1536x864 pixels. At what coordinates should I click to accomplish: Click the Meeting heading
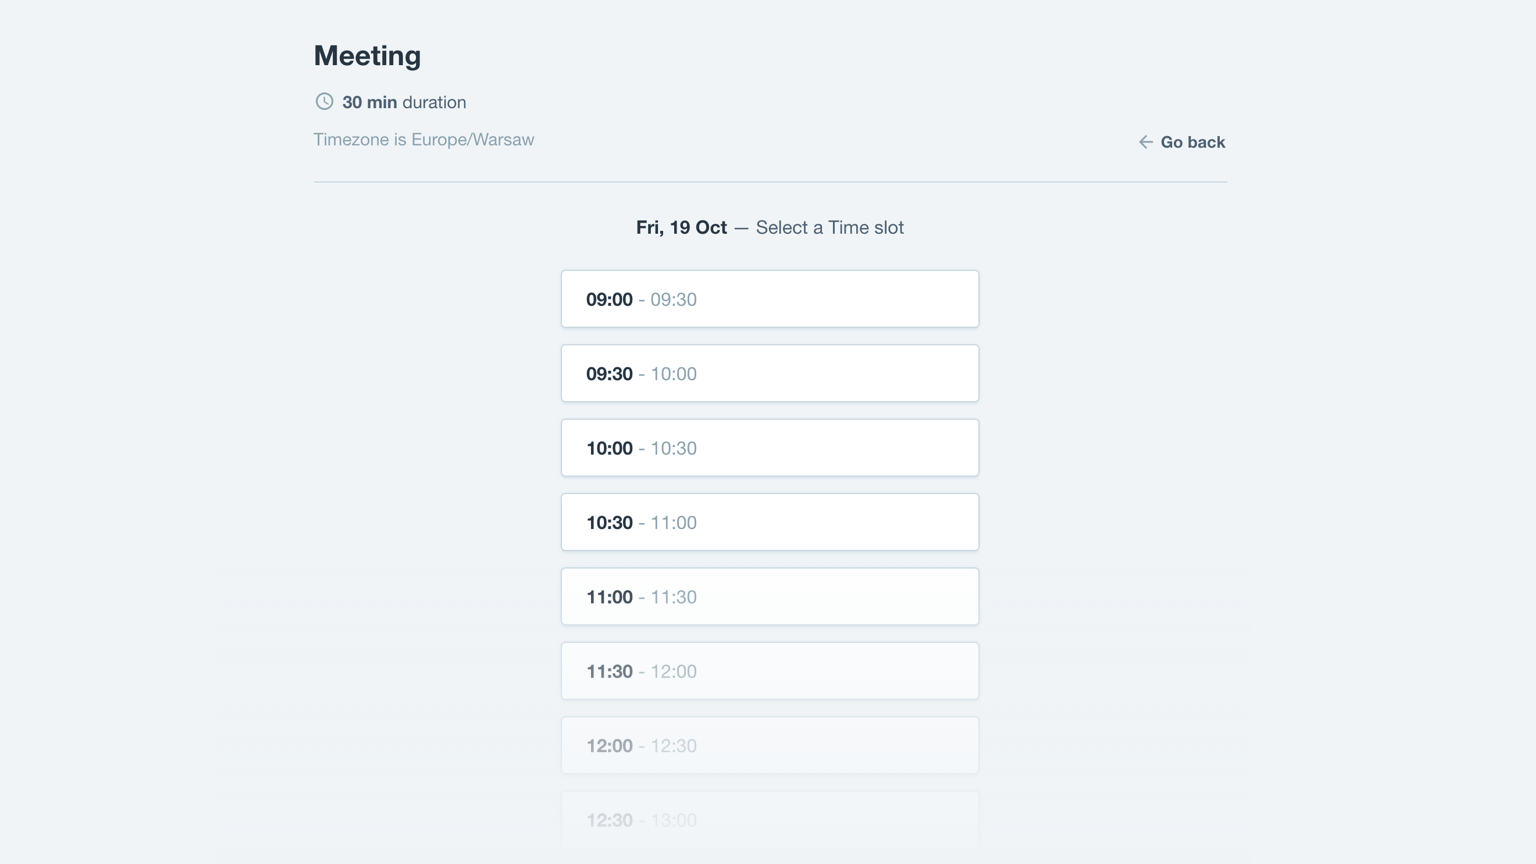click(367, 56)
